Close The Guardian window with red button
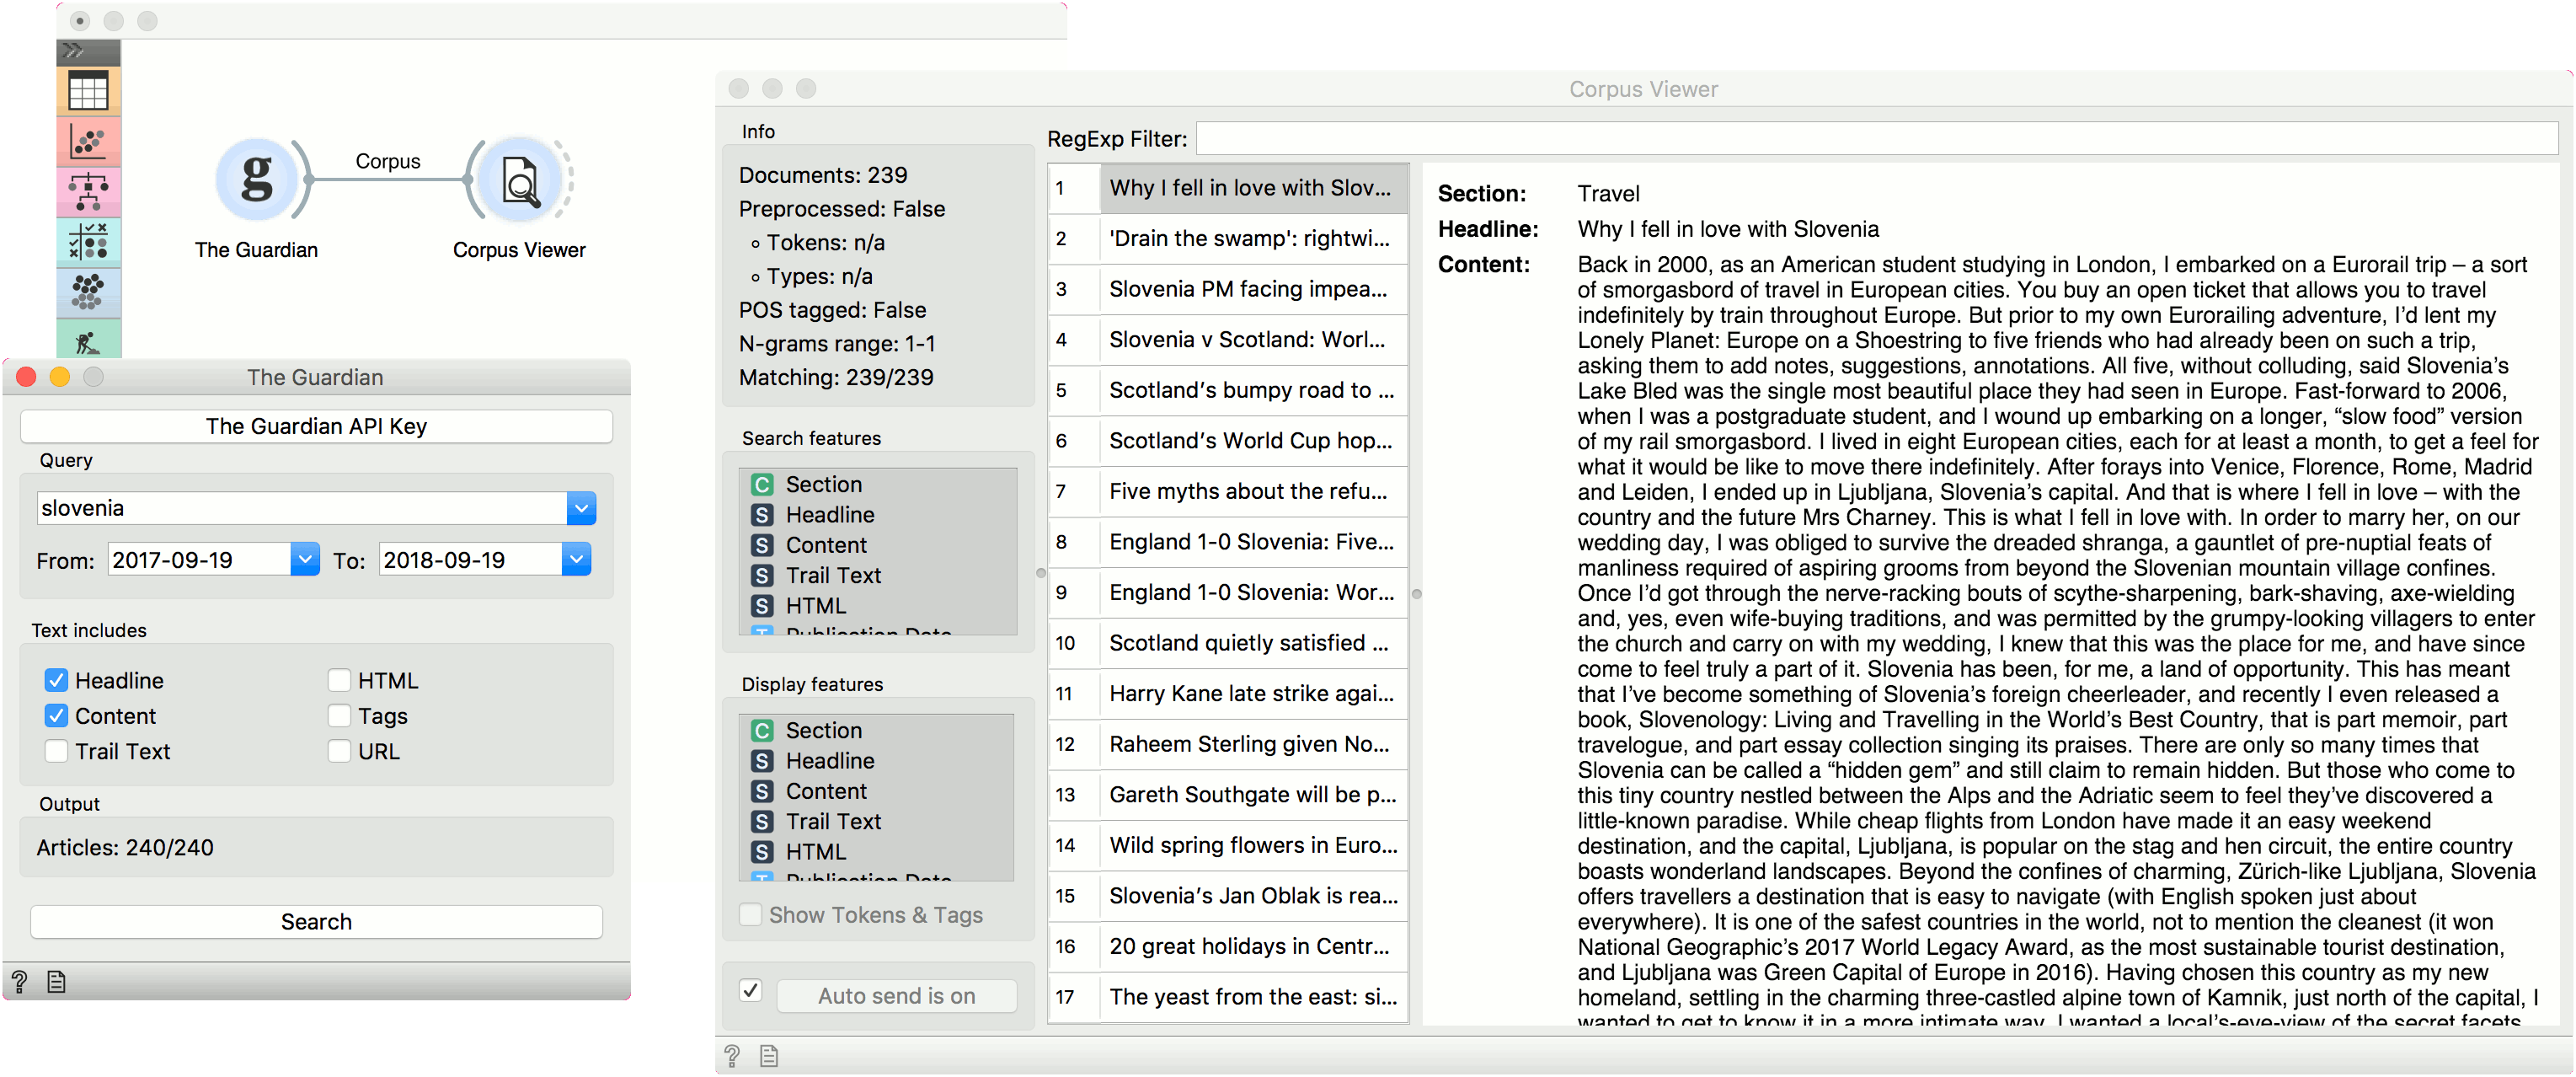 [27, 377]
